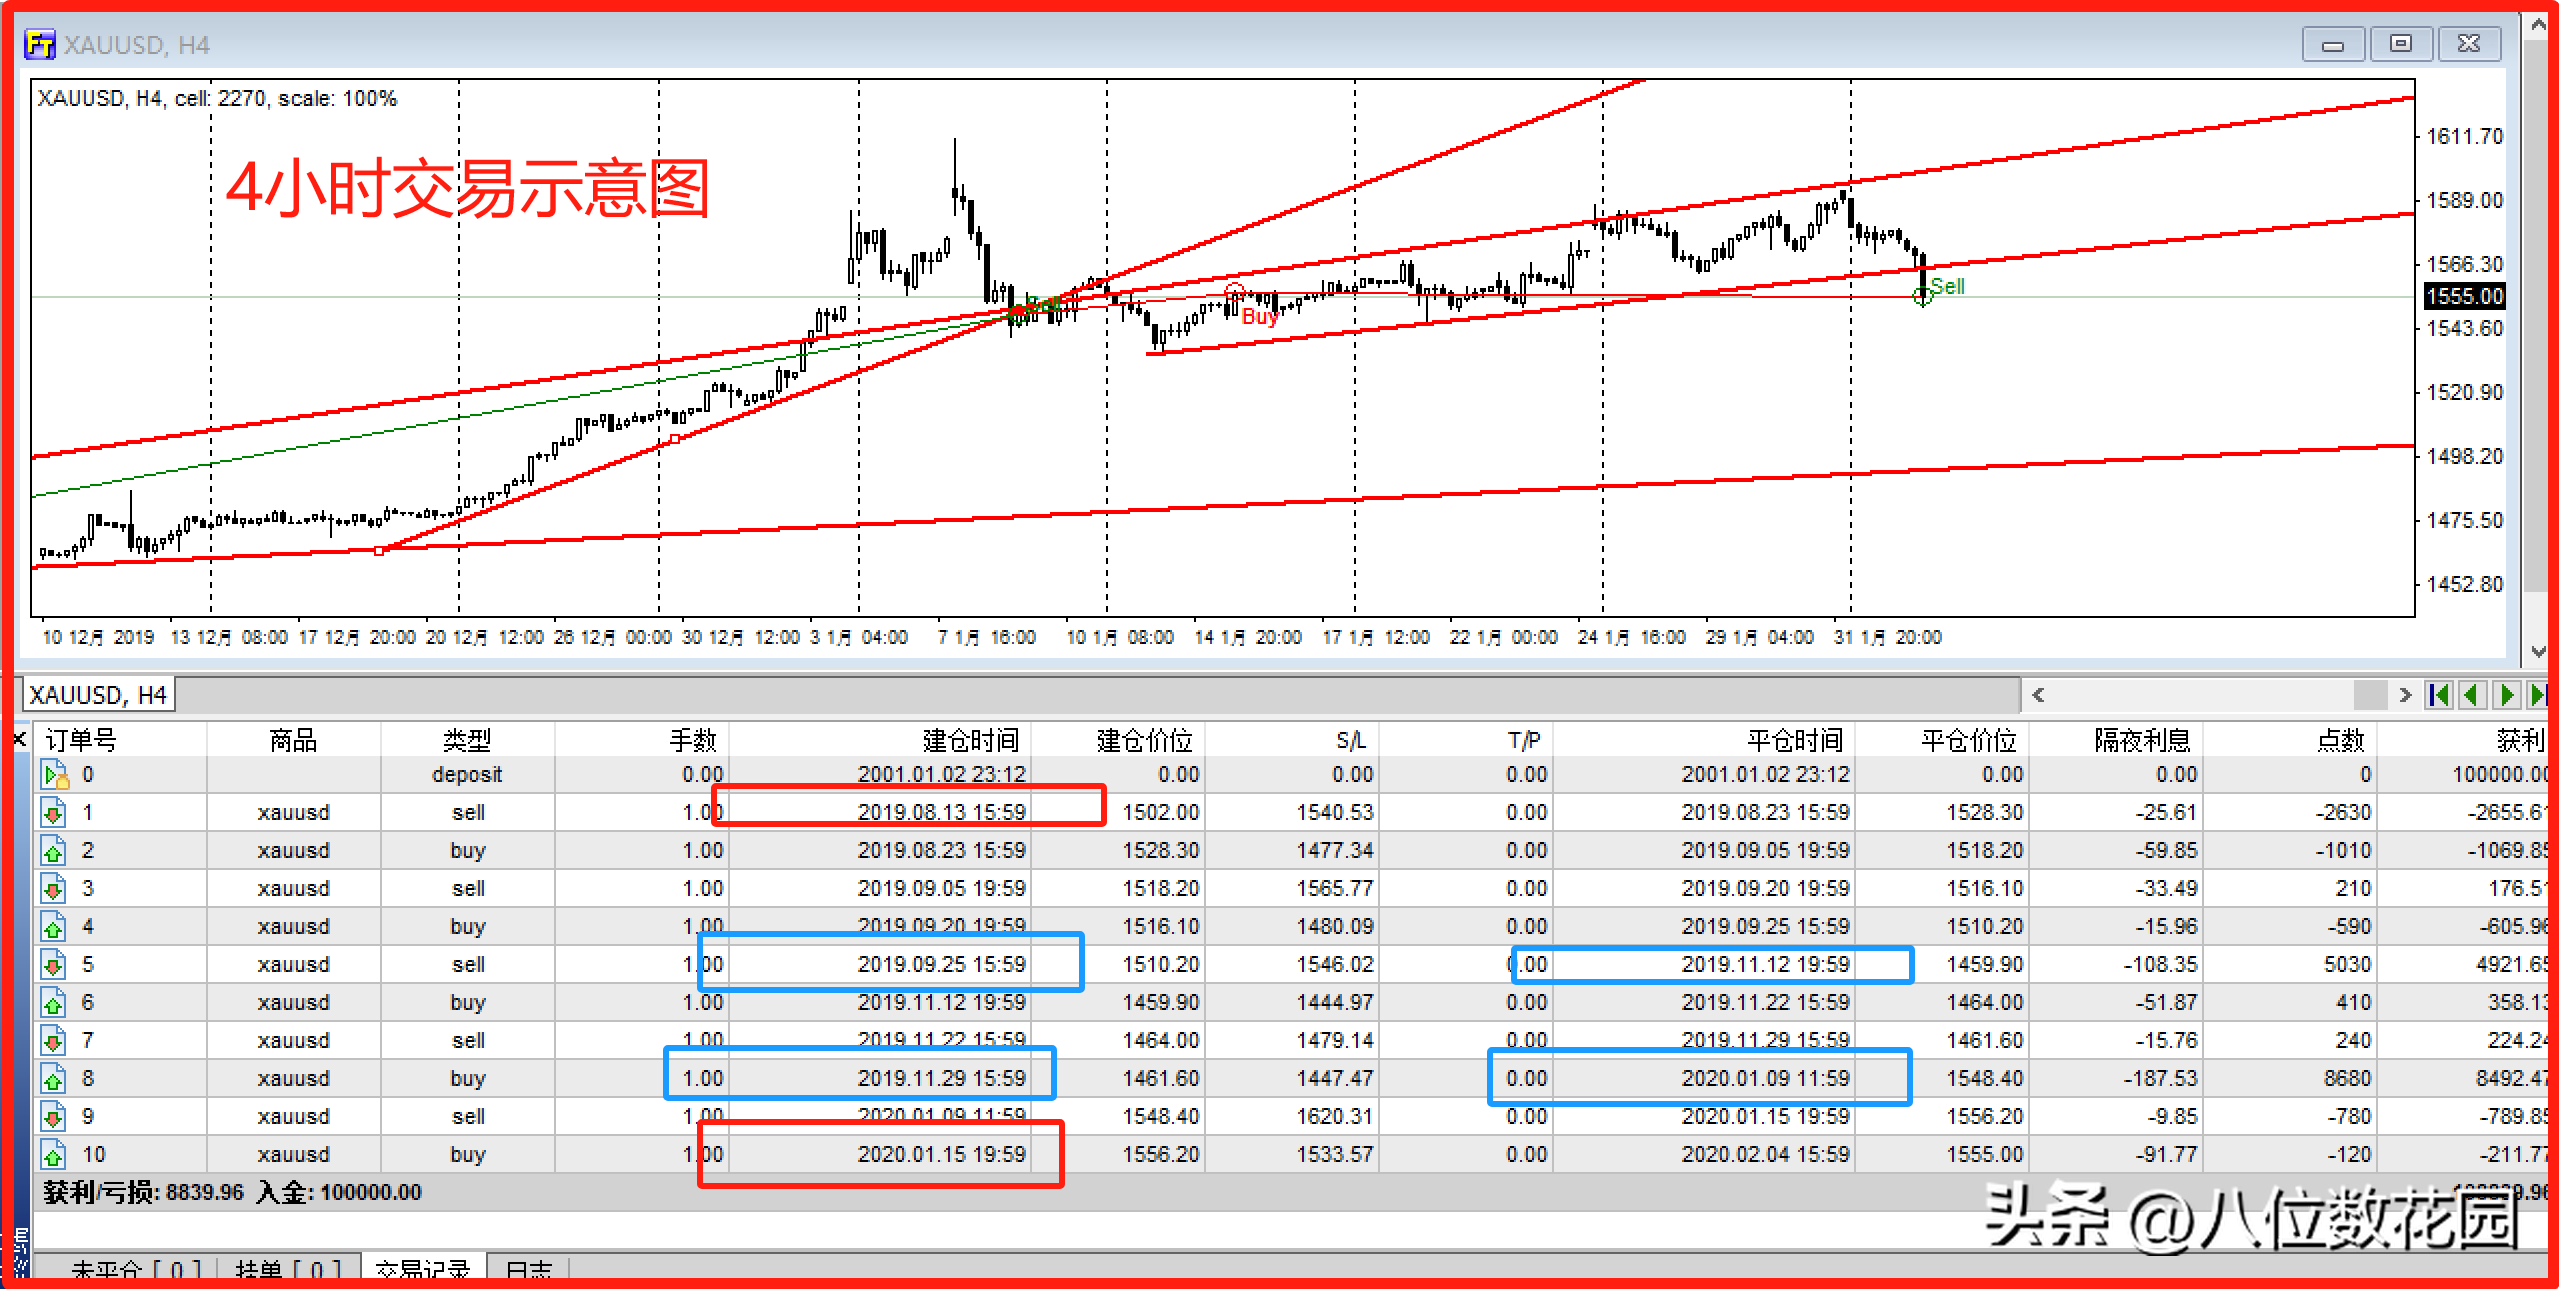Screen dimensions: 2559x1289
Task: Click the vertical scrollbar up arrow
Action: pyautogui.click(x=2537, y=24)
